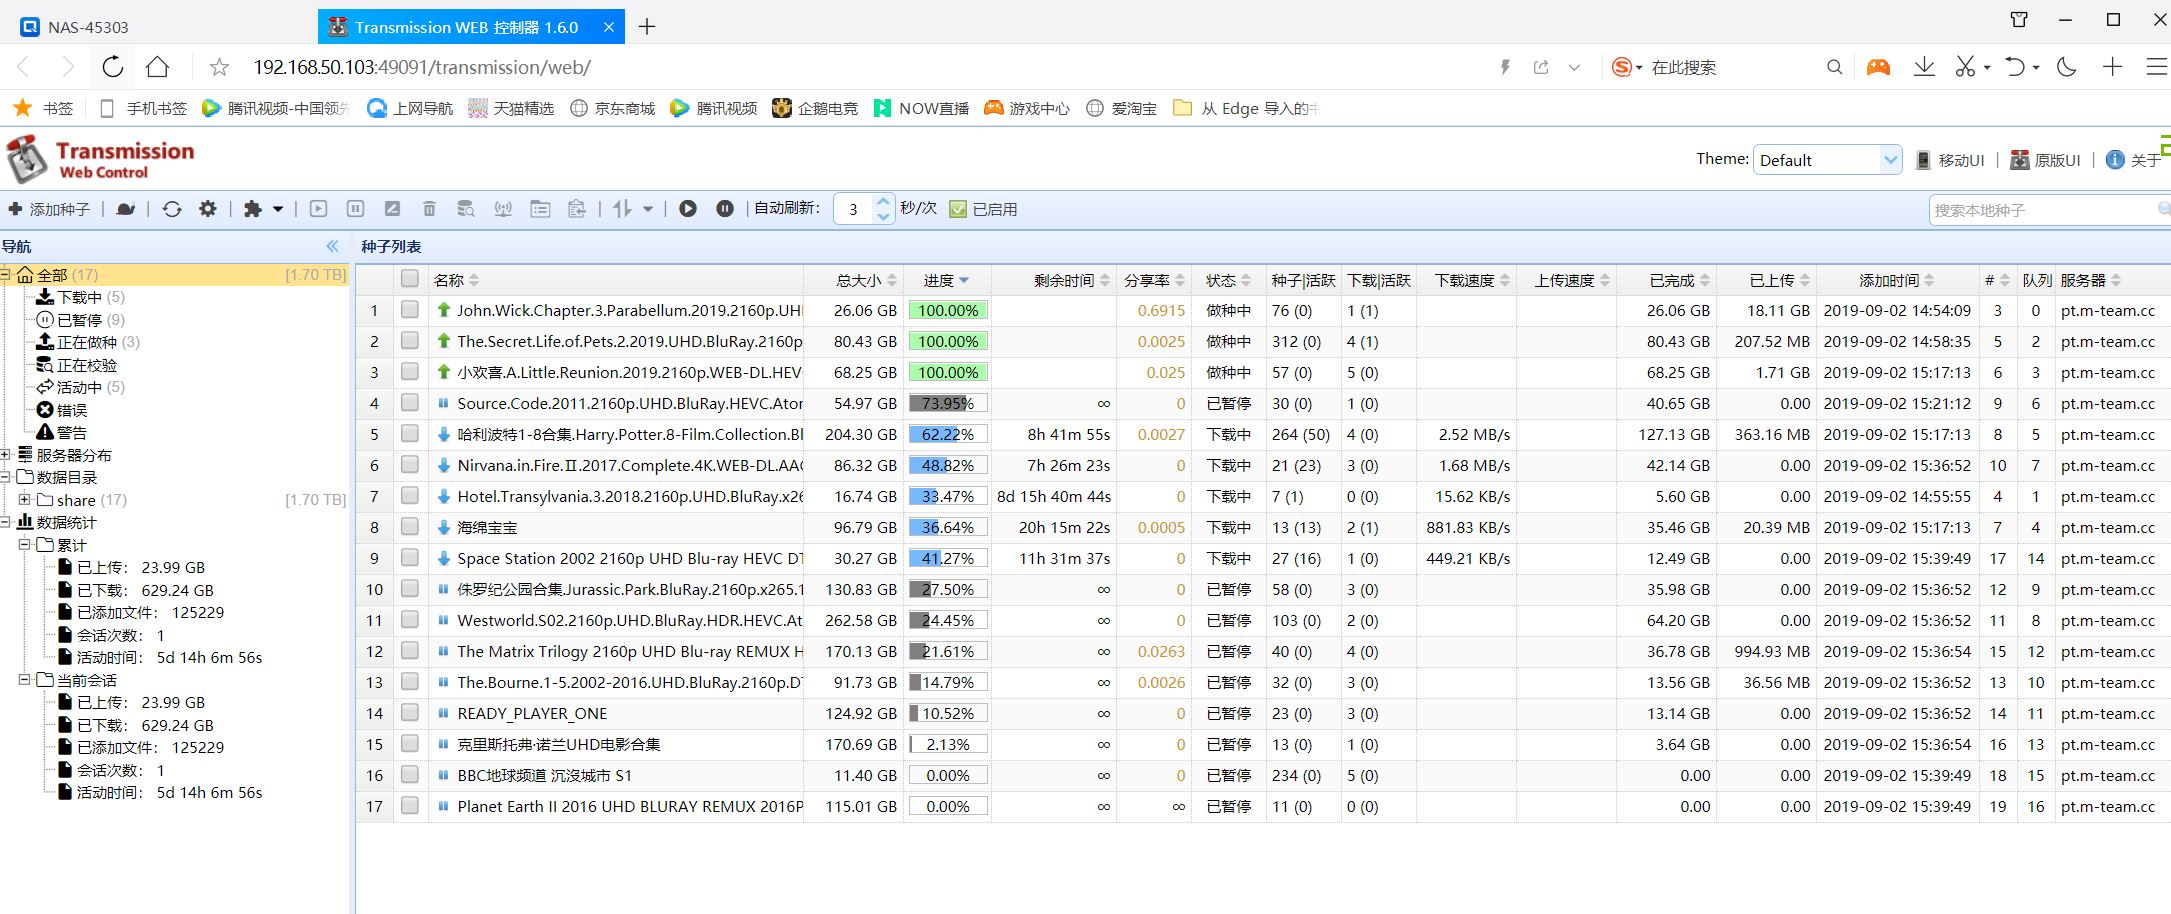Select 下载中 in the navigation tree
This screenshot has height=914, width=2171.
[x=79, y=297]
